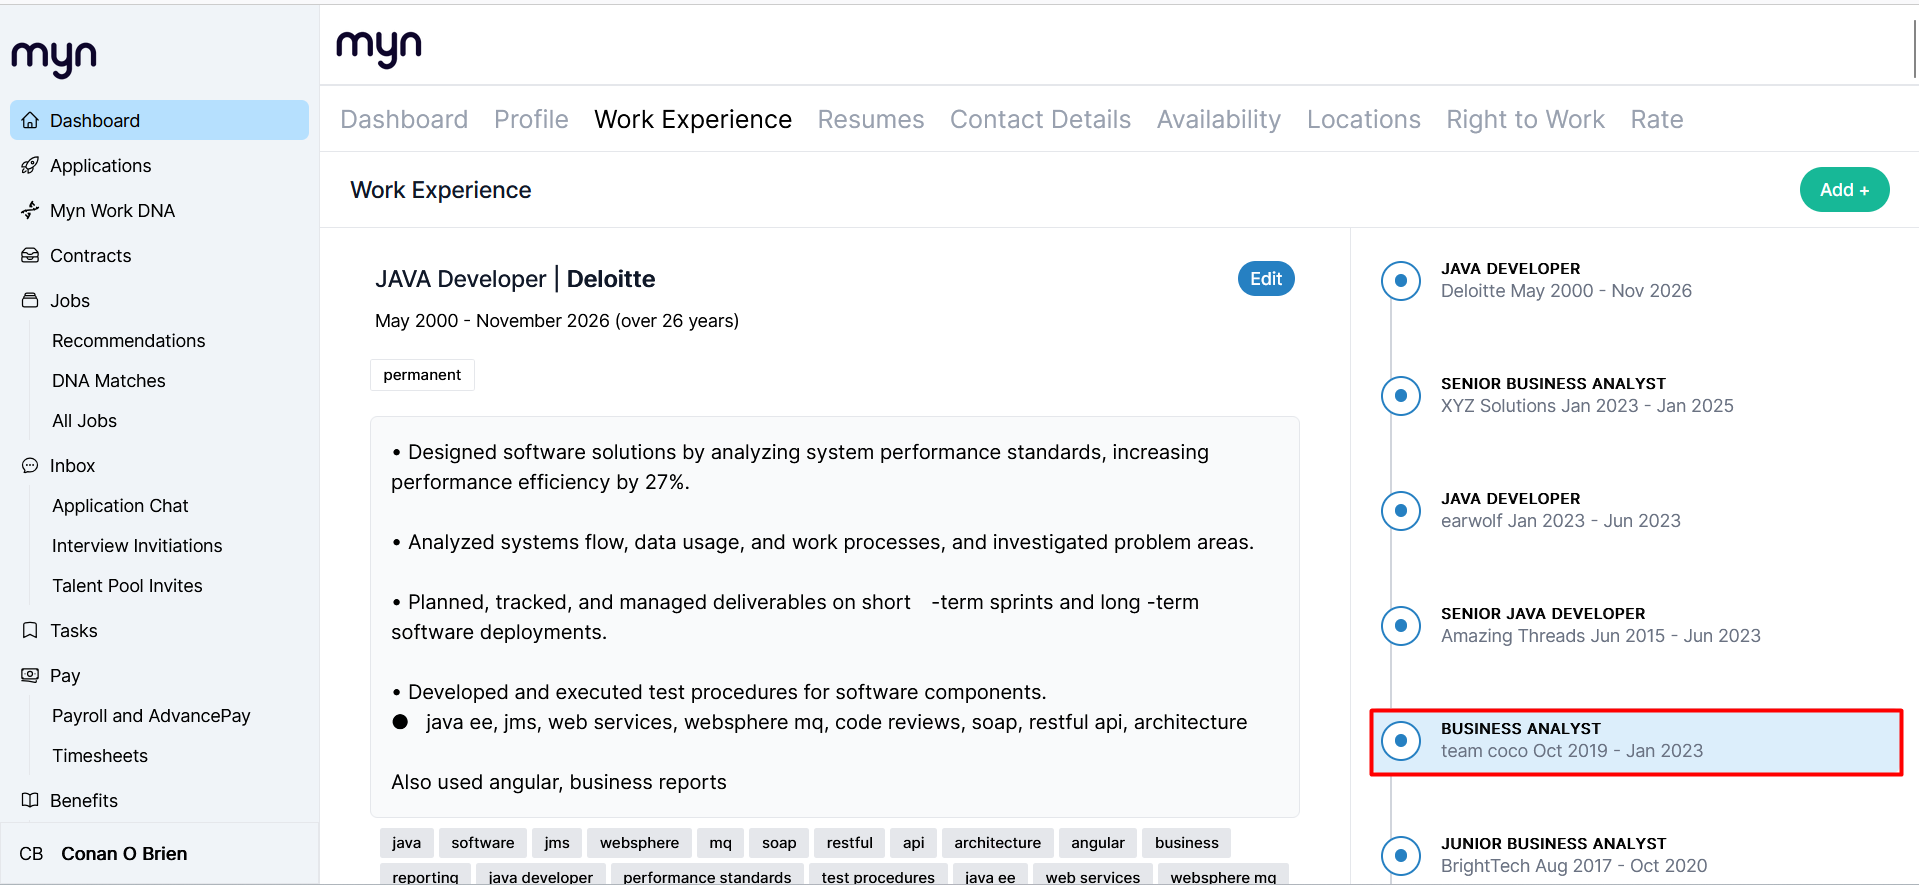Image resolution: width=1919 pixels, height=885 pixels.
Task: Switch to the Profile tab
Action: coord(531,120)
